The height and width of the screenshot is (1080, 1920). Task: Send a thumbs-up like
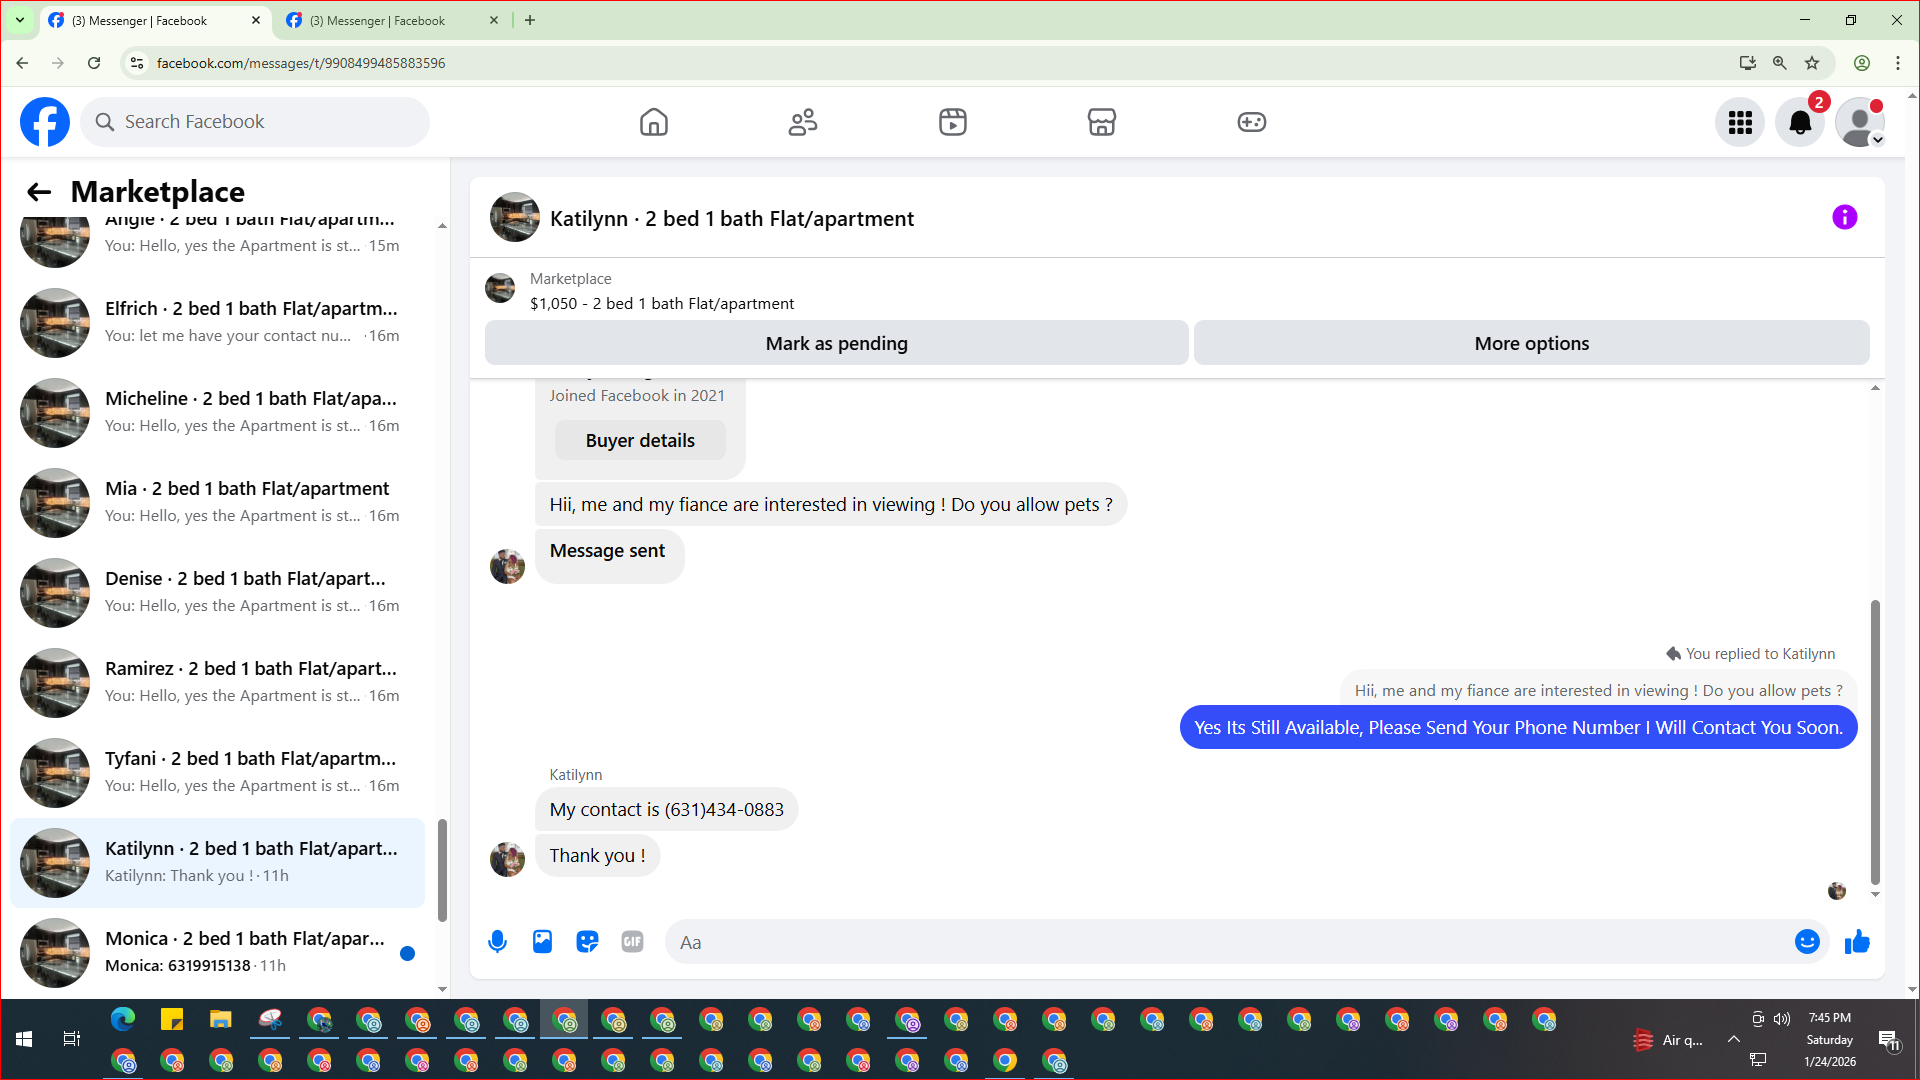[x=1857, y=942]
